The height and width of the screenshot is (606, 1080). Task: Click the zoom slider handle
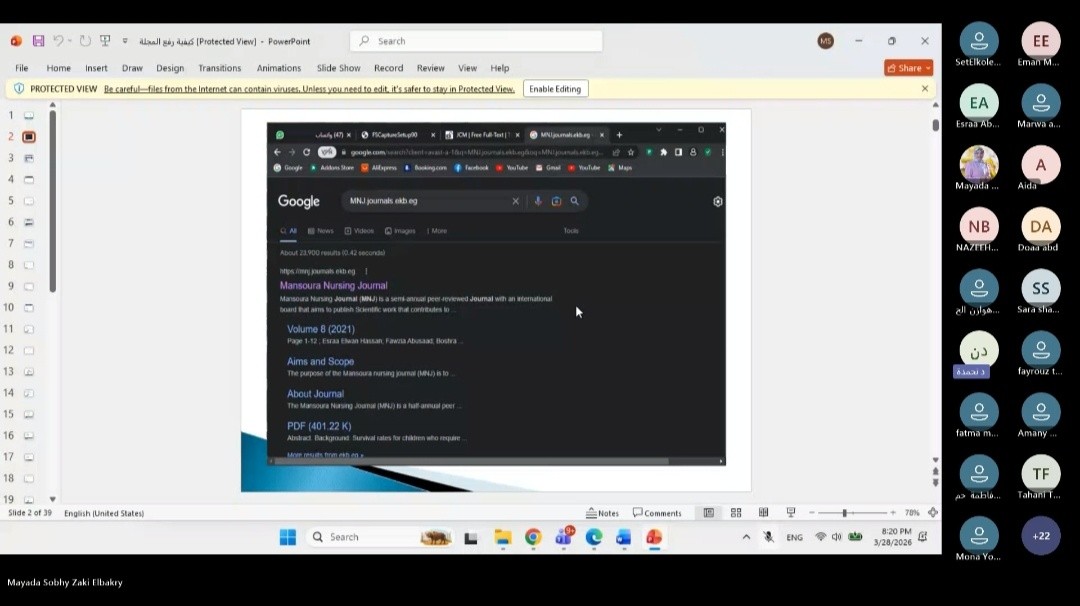point(845,513)
